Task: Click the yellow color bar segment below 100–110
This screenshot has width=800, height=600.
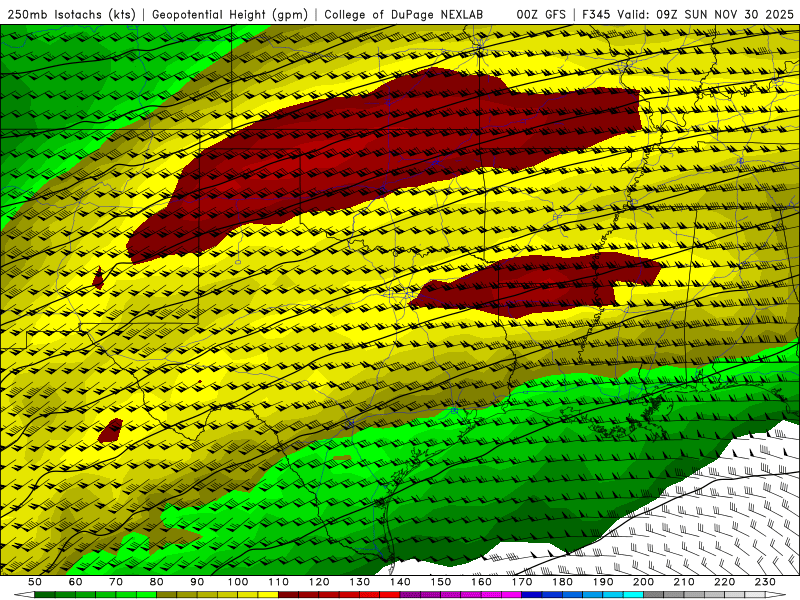Action: click(x=258, y=595)
